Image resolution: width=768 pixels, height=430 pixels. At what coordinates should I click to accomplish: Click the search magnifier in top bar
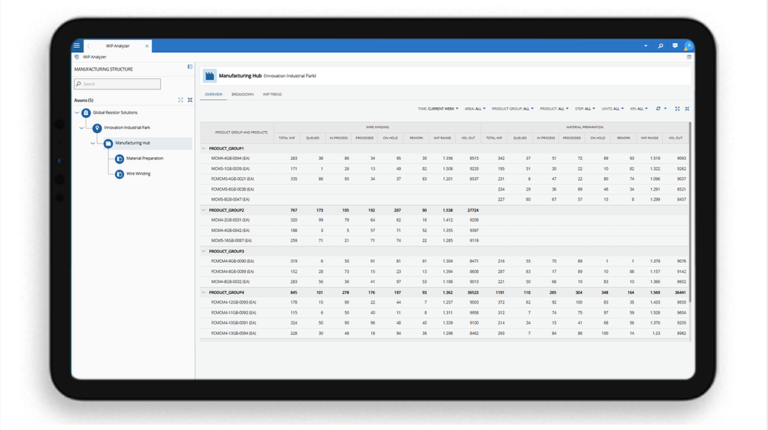tap(660, 46)
